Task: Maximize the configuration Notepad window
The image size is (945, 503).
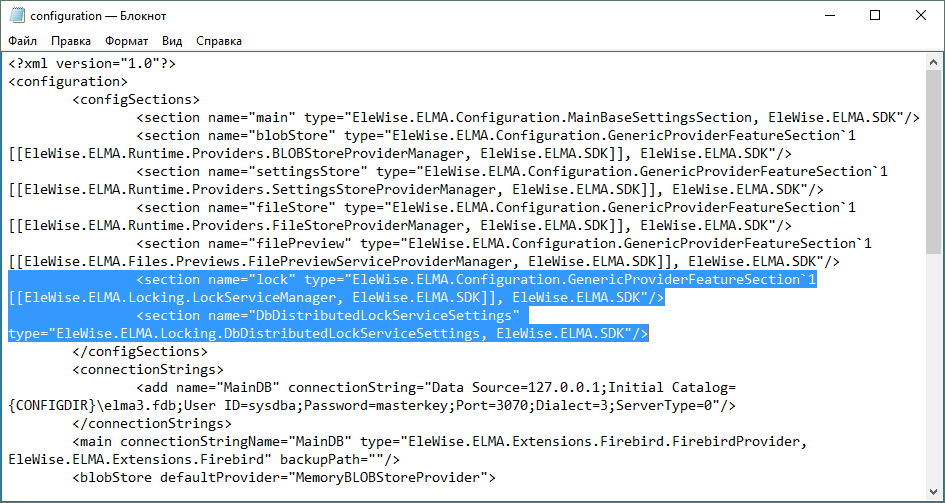Action: coord(875,16)
